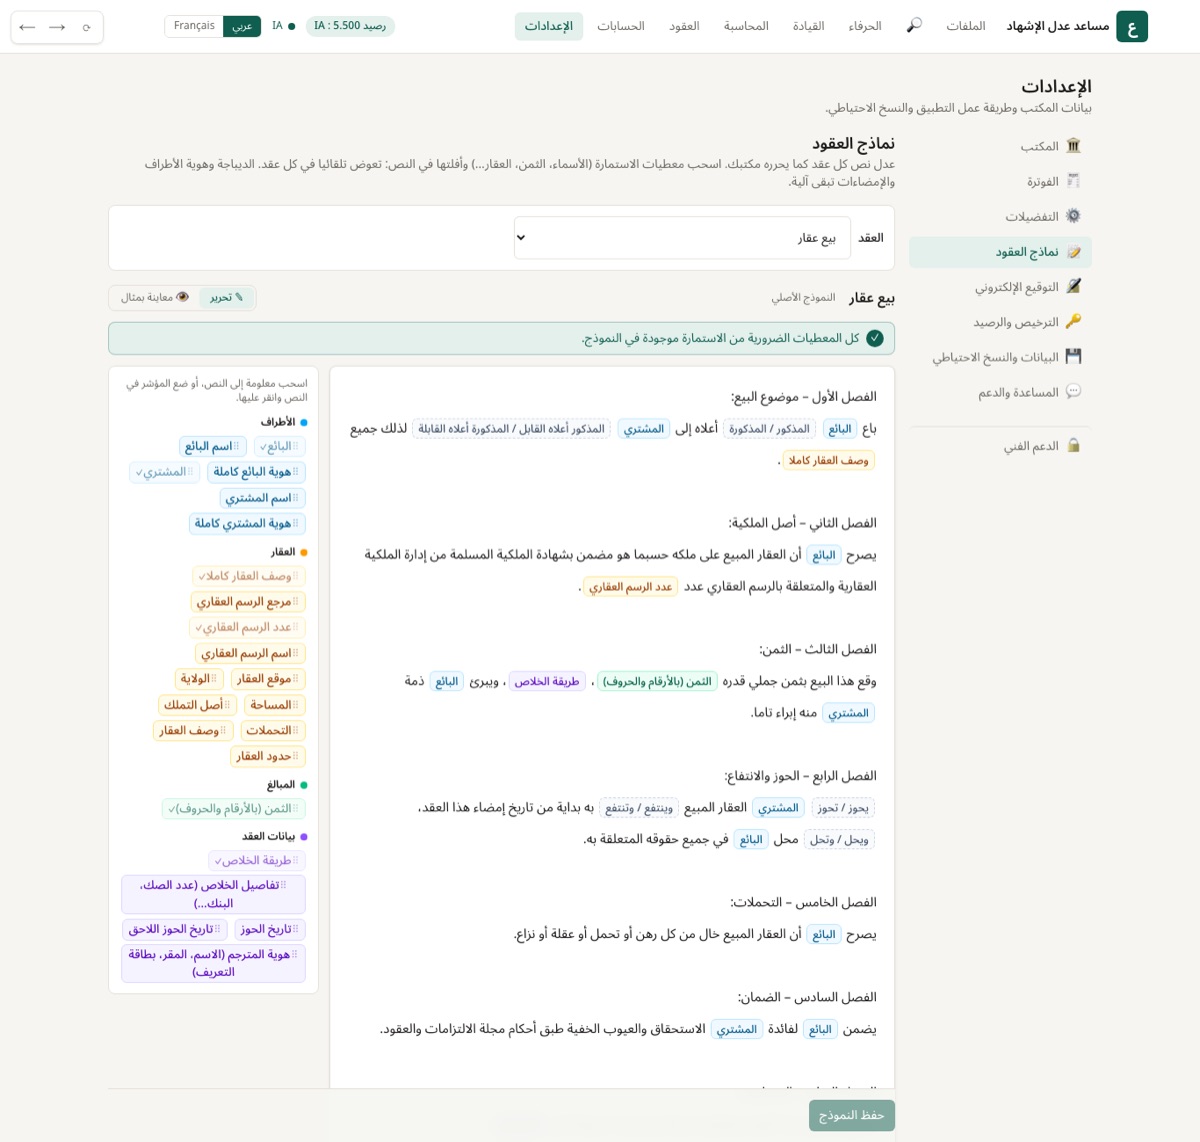Open the العقد contract type dropdown
Screen dimensions: 1200x1142
pyautogui.click(x=682, y=238)
